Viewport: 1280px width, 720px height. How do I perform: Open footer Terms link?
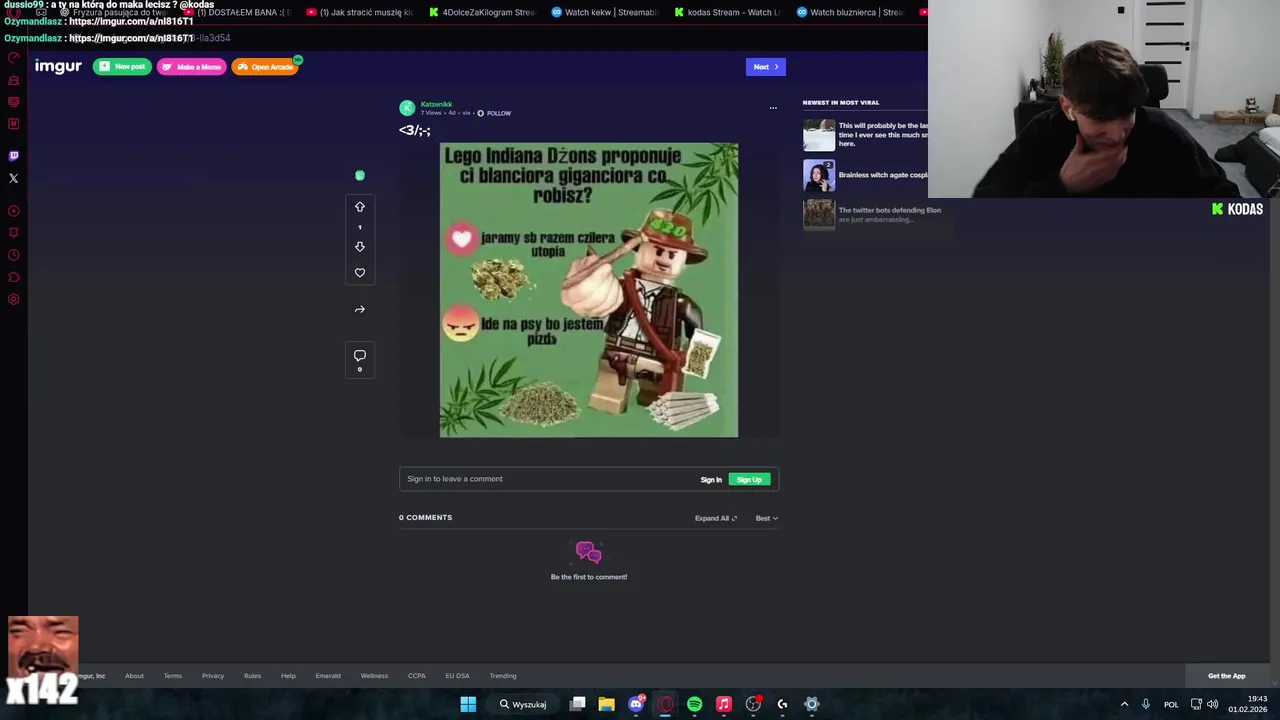coord(173,676)
